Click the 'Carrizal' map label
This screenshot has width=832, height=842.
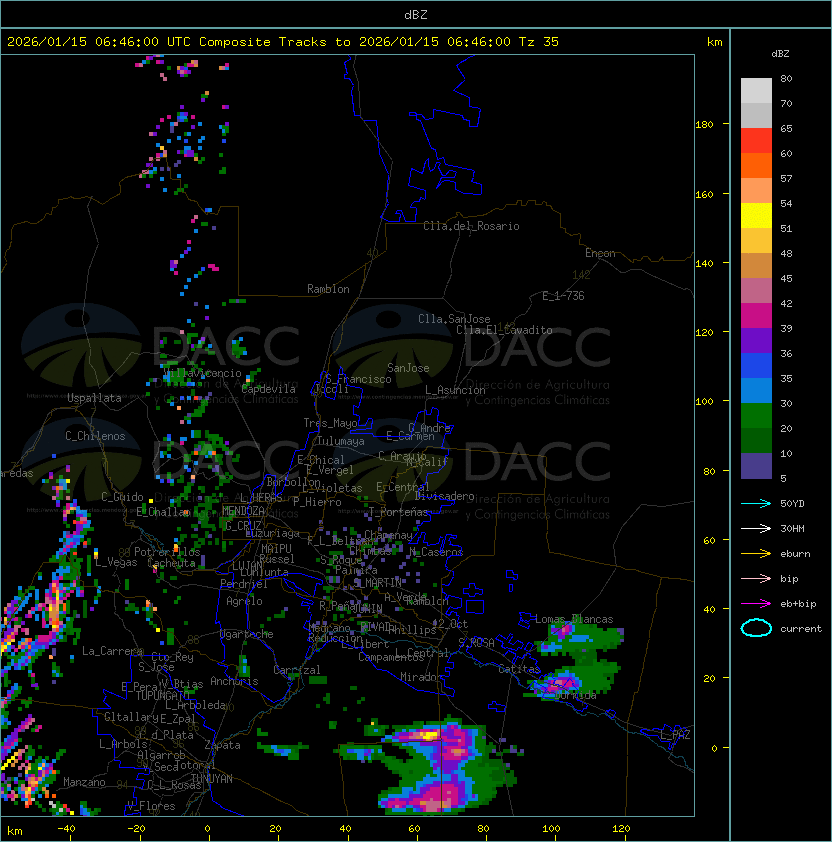pyautogui.click(x=297, y=670)
